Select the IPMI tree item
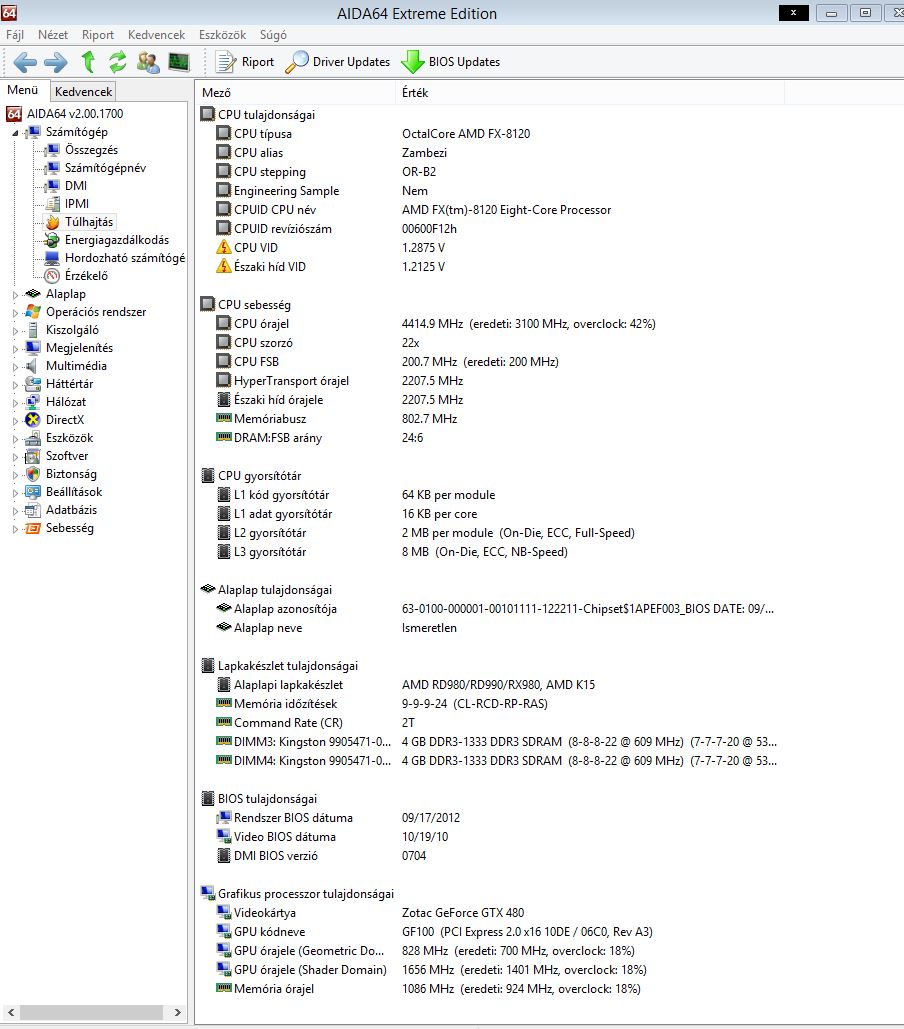 (77, 204)
